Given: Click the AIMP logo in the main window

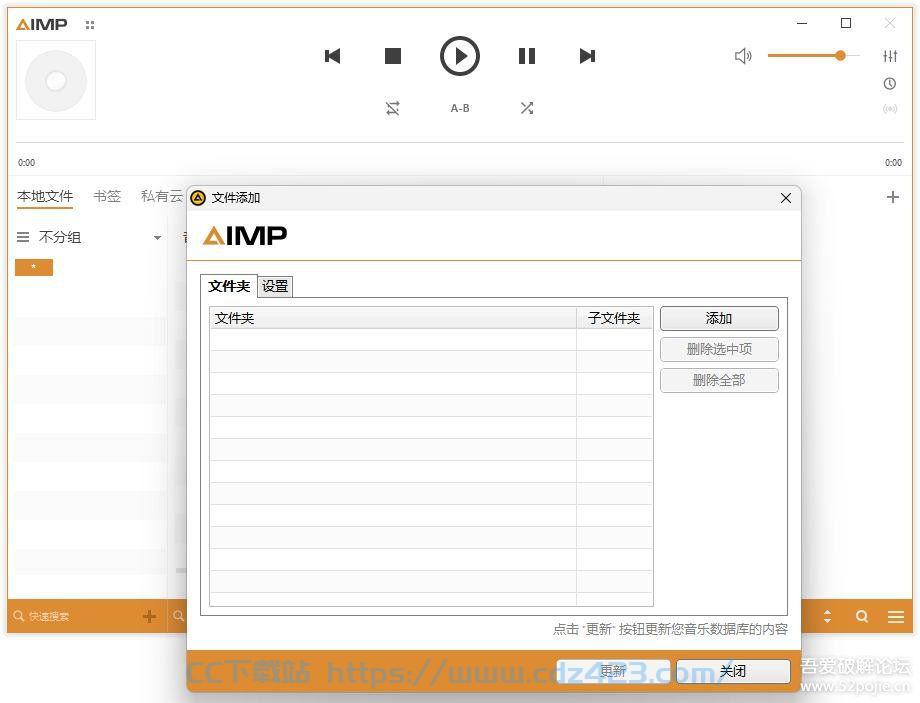Looking at the screenshot, I should 42,25.
